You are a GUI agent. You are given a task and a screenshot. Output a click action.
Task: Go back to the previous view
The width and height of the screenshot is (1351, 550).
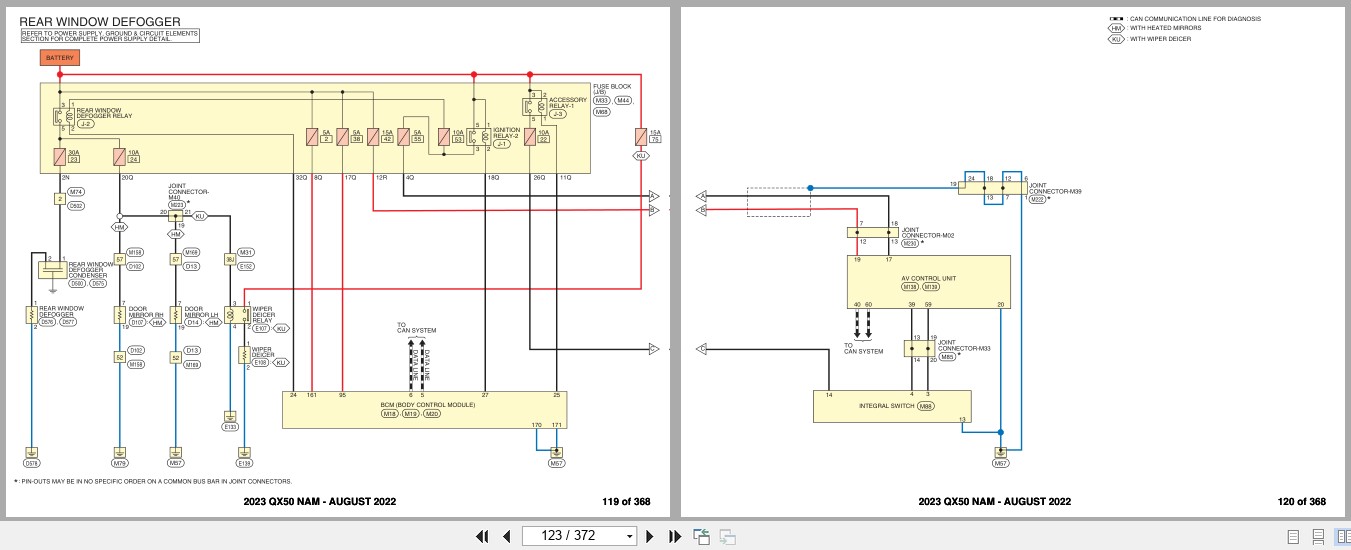tap(702, 536)
